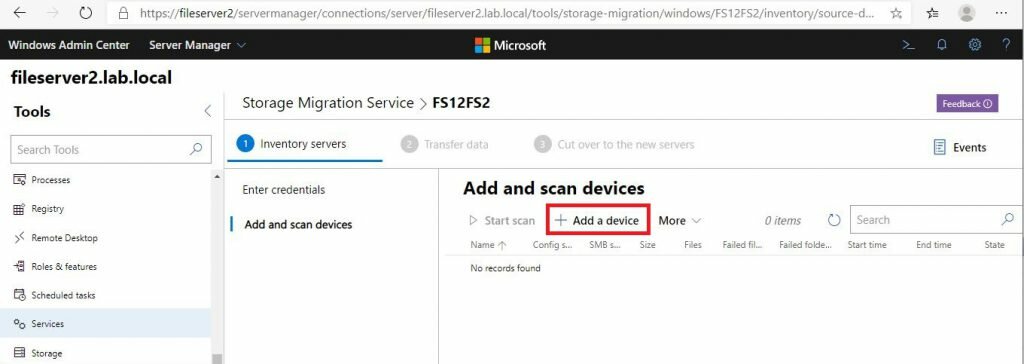Screen dimensions: 1024x364
Task: Click the browser reload icon
Action: pos(86,13)
